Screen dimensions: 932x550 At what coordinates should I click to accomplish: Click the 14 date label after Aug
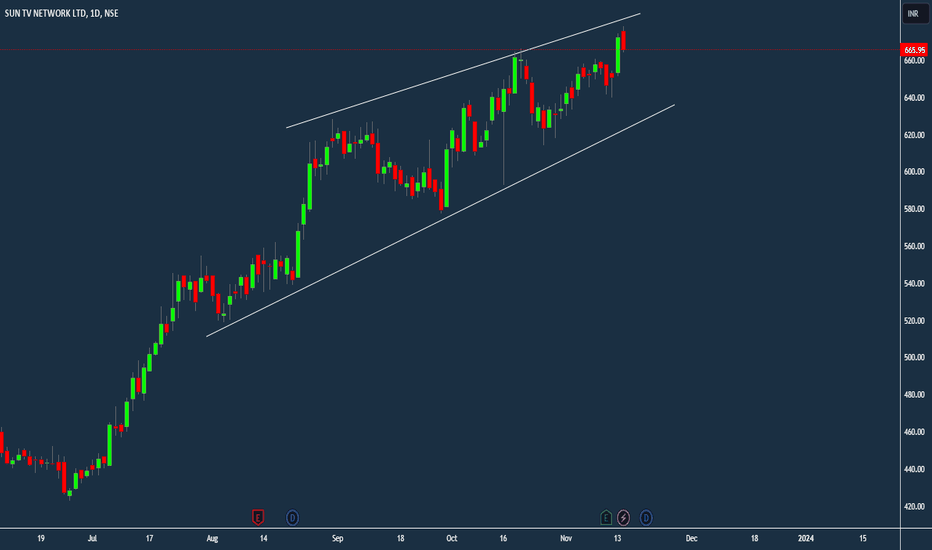(x=263, y=538)
